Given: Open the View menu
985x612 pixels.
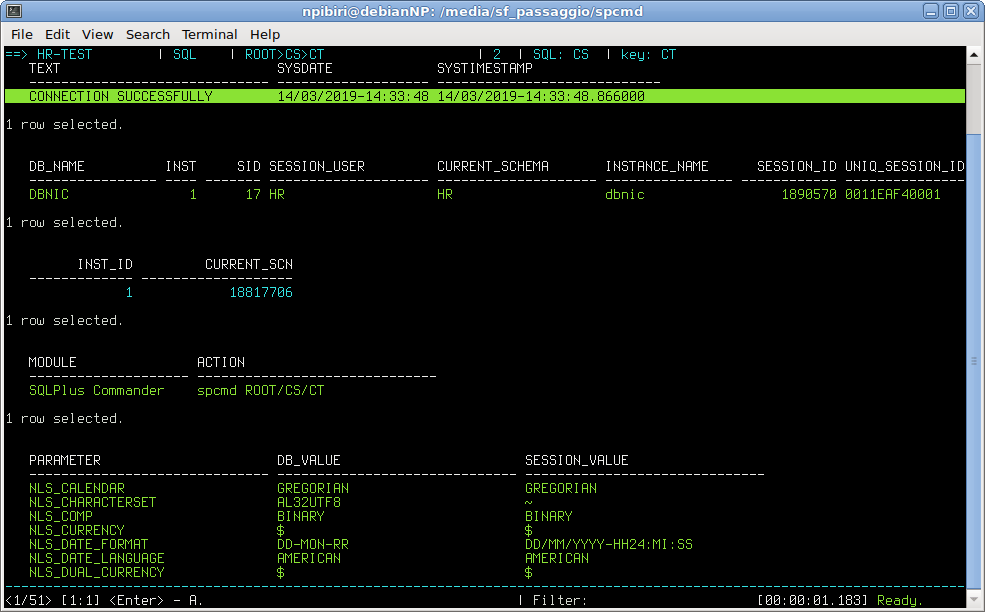Looking at the screenshot, I should 97,34.
